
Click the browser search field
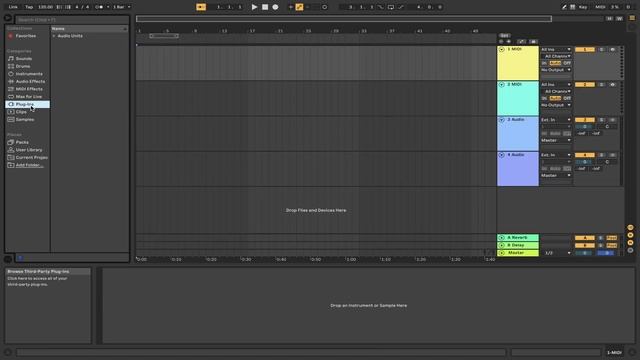tap(72, 20)
